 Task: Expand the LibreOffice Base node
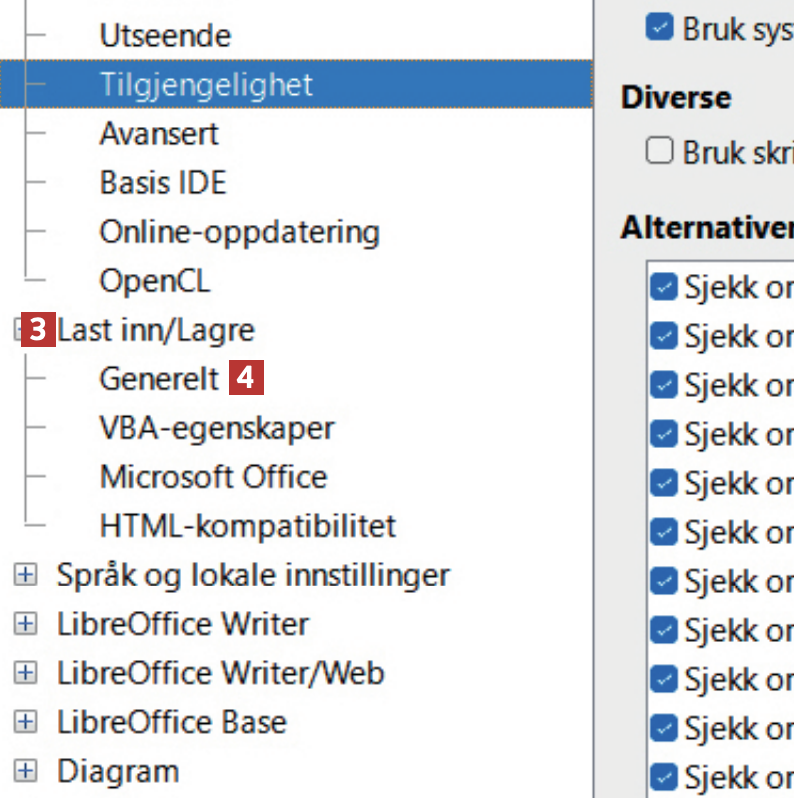pyautogui.click(x=25, y=722)
